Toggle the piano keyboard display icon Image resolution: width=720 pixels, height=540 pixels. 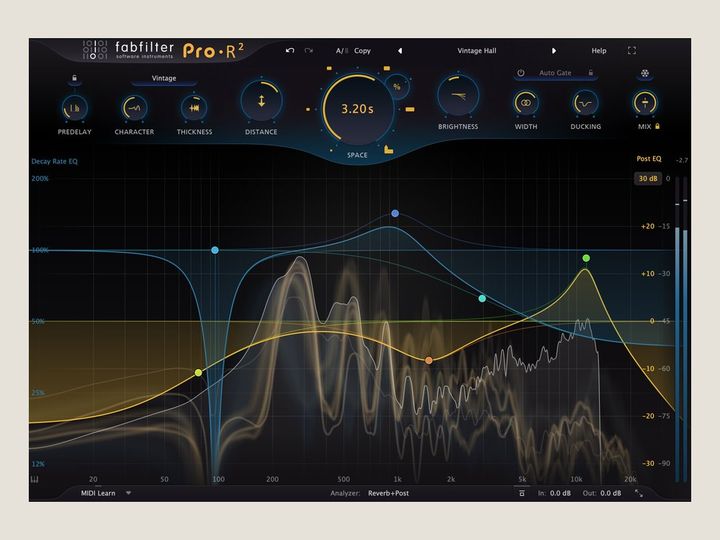[x=34, y=479]
